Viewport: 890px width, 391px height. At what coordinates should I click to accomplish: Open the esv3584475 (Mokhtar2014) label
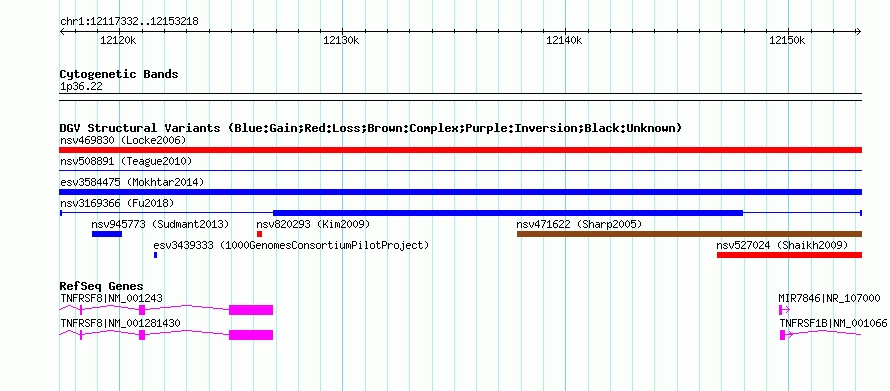click(132, 182)
